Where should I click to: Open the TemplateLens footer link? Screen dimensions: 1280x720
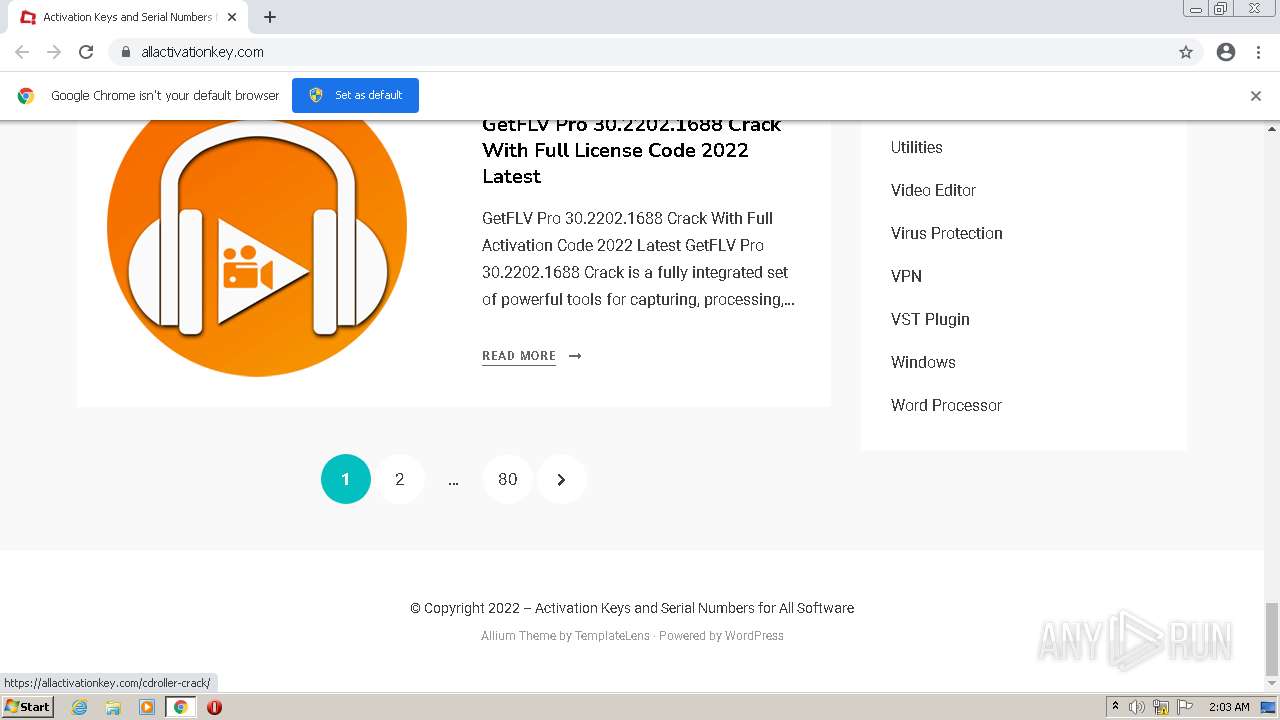coord(612,636)
